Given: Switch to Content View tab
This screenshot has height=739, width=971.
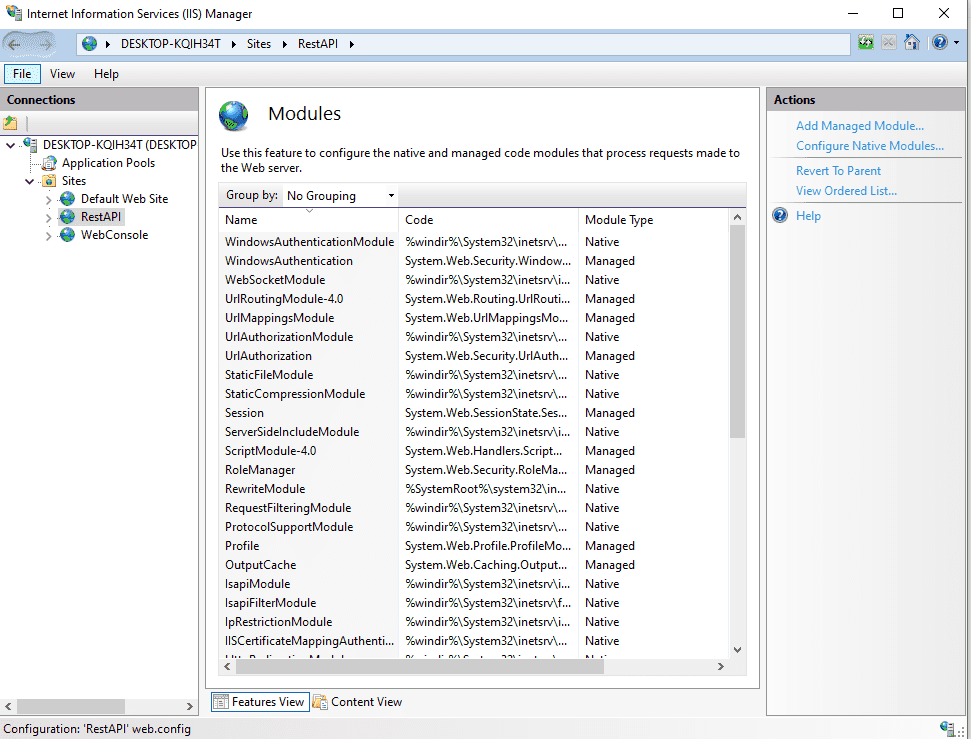Looking at the screenshot, I should [x=358, y=702].
